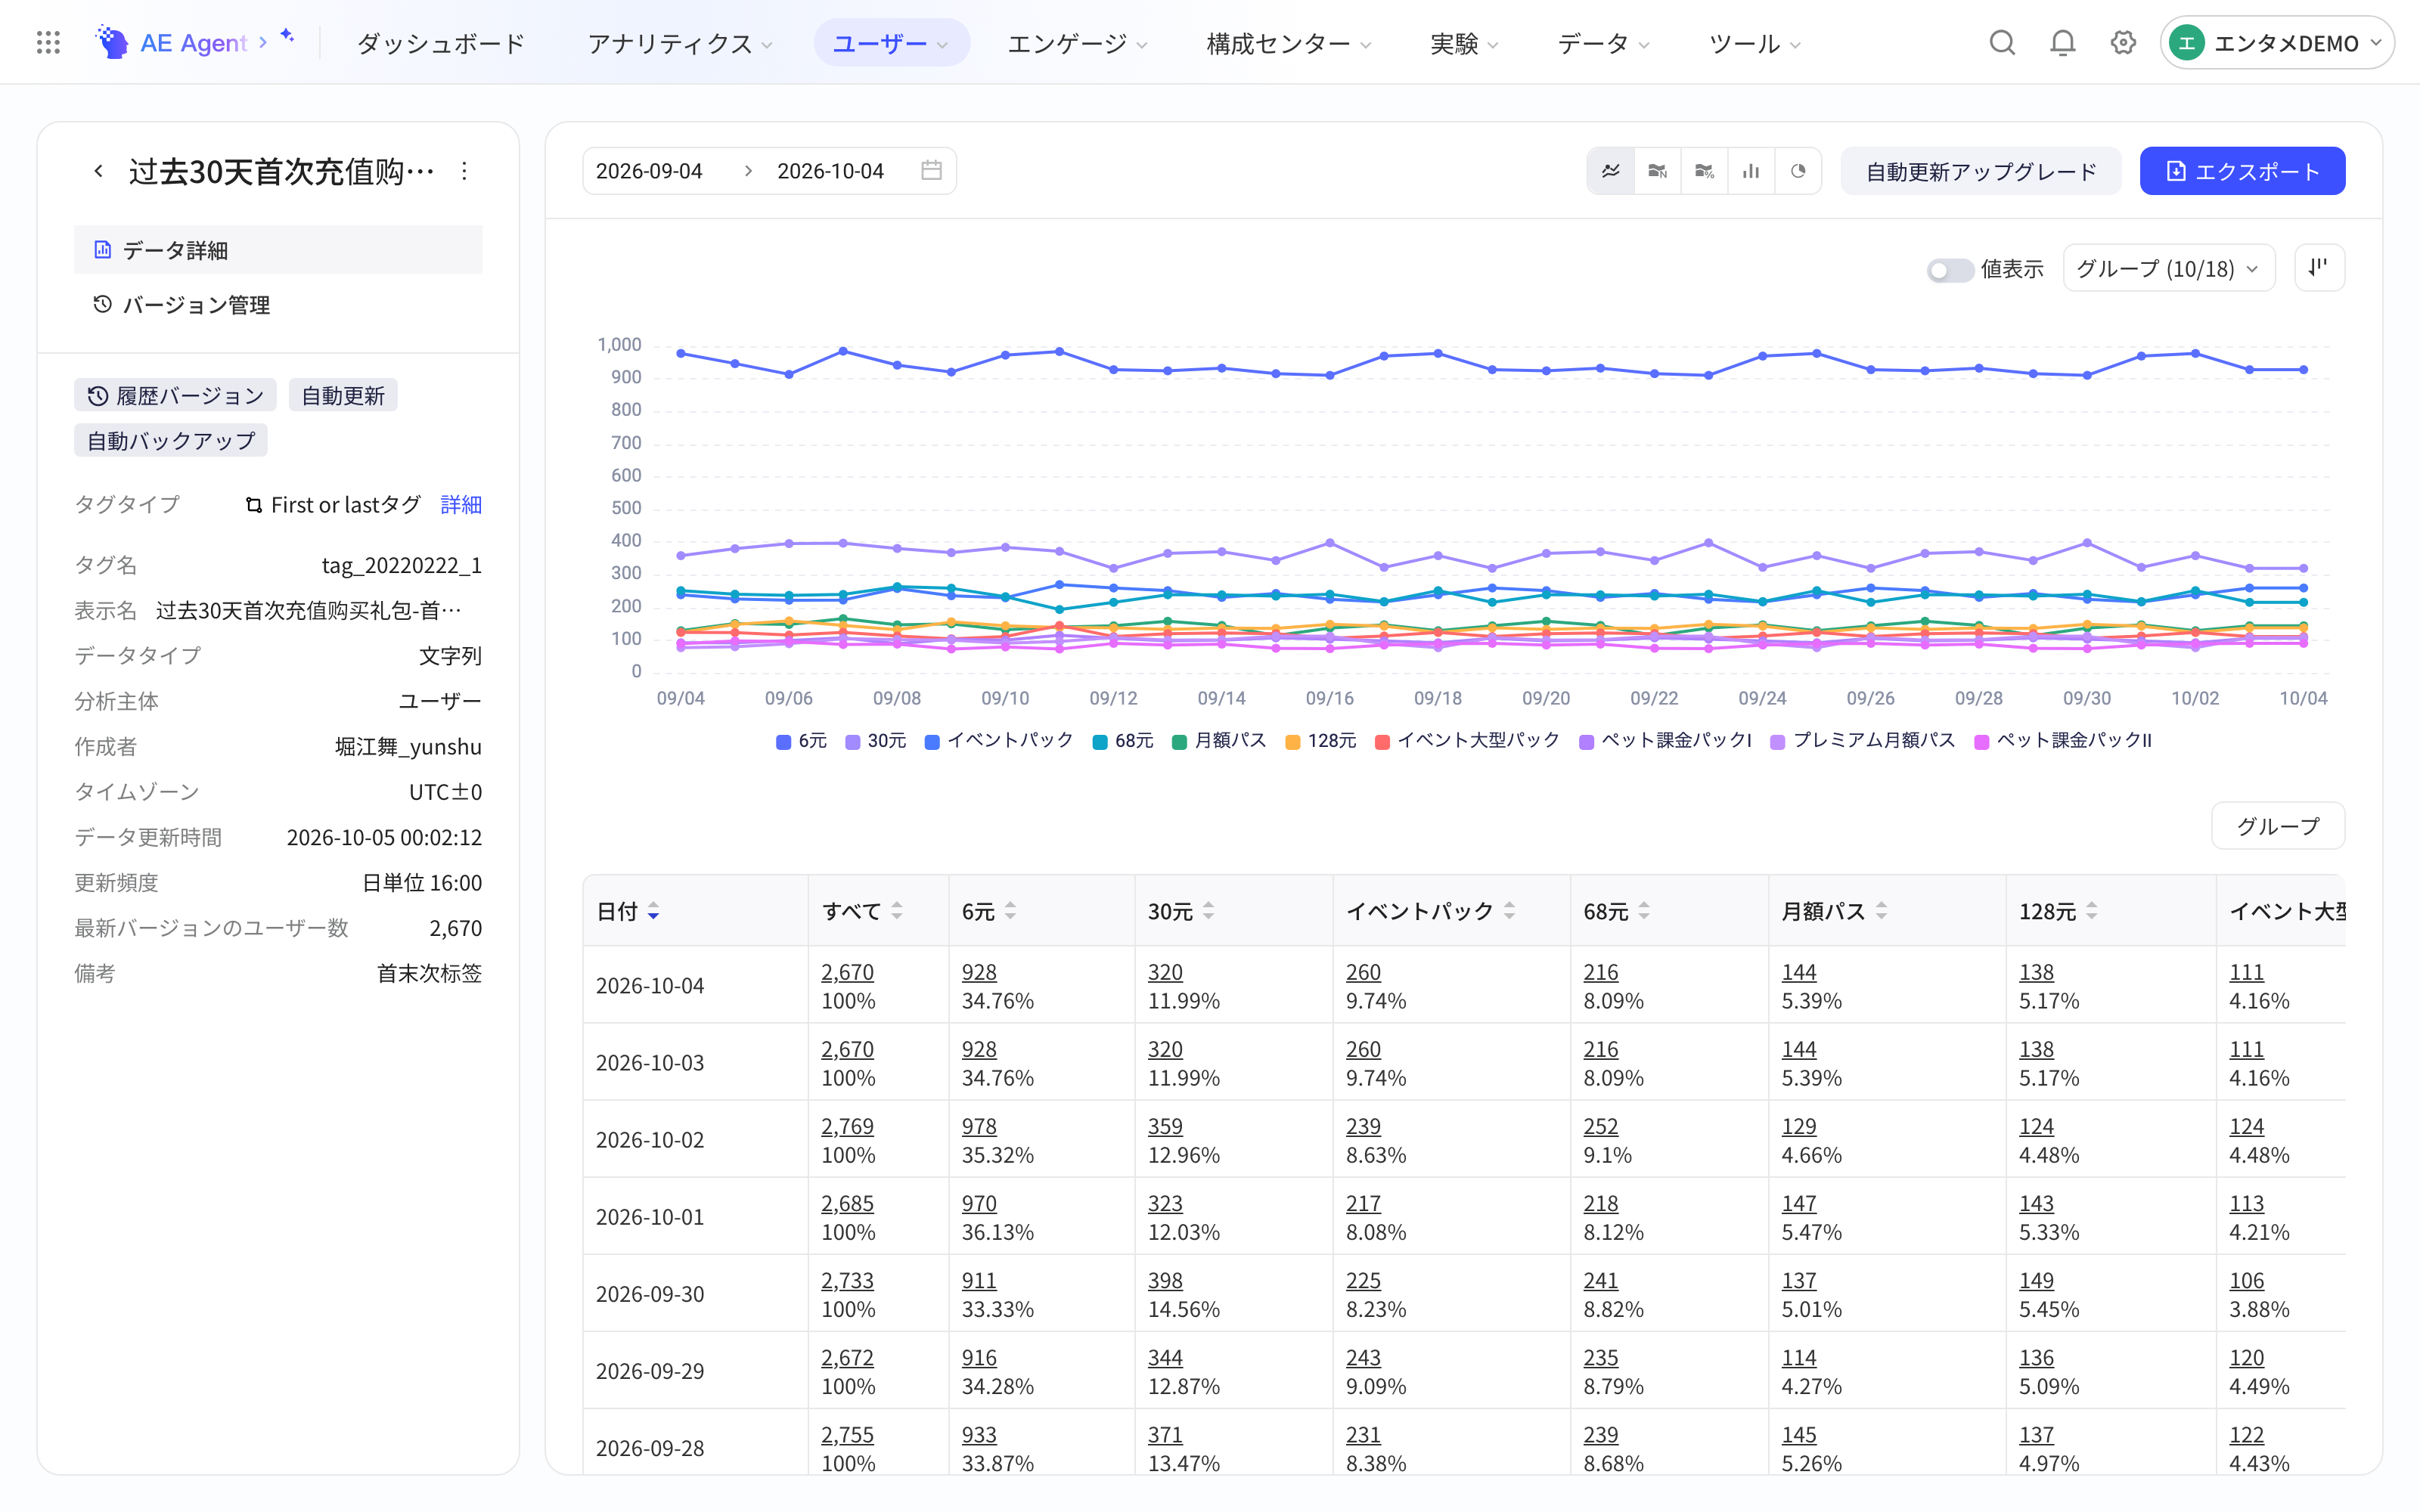This screenshot has width=2420, height=1512.
Task: Open the ユーザー nav menu
Action: (891, 43)
